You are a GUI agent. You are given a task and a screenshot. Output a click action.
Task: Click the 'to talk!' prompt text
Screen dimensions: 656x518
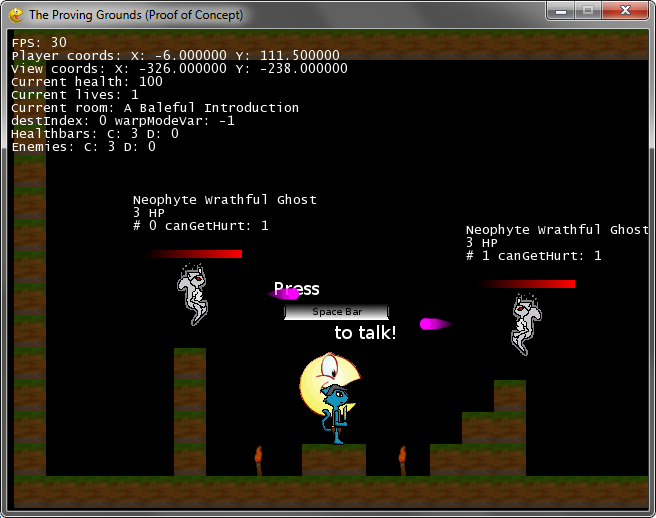(365, 333)
